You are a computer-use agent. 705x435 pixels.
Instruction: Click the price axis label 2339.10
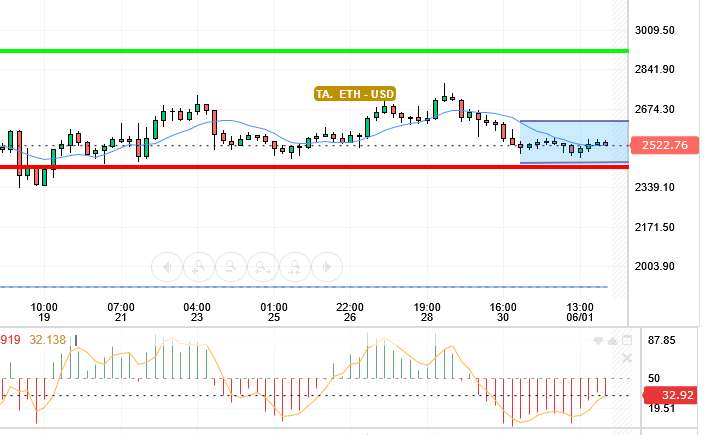[x=655, y=187]
